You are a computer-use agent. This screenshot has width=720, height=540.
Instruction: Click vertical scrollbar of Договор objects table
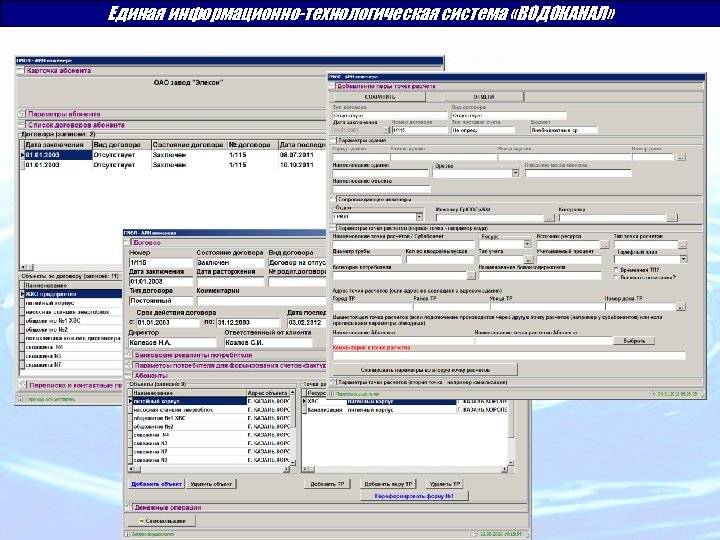pos(293,427)
